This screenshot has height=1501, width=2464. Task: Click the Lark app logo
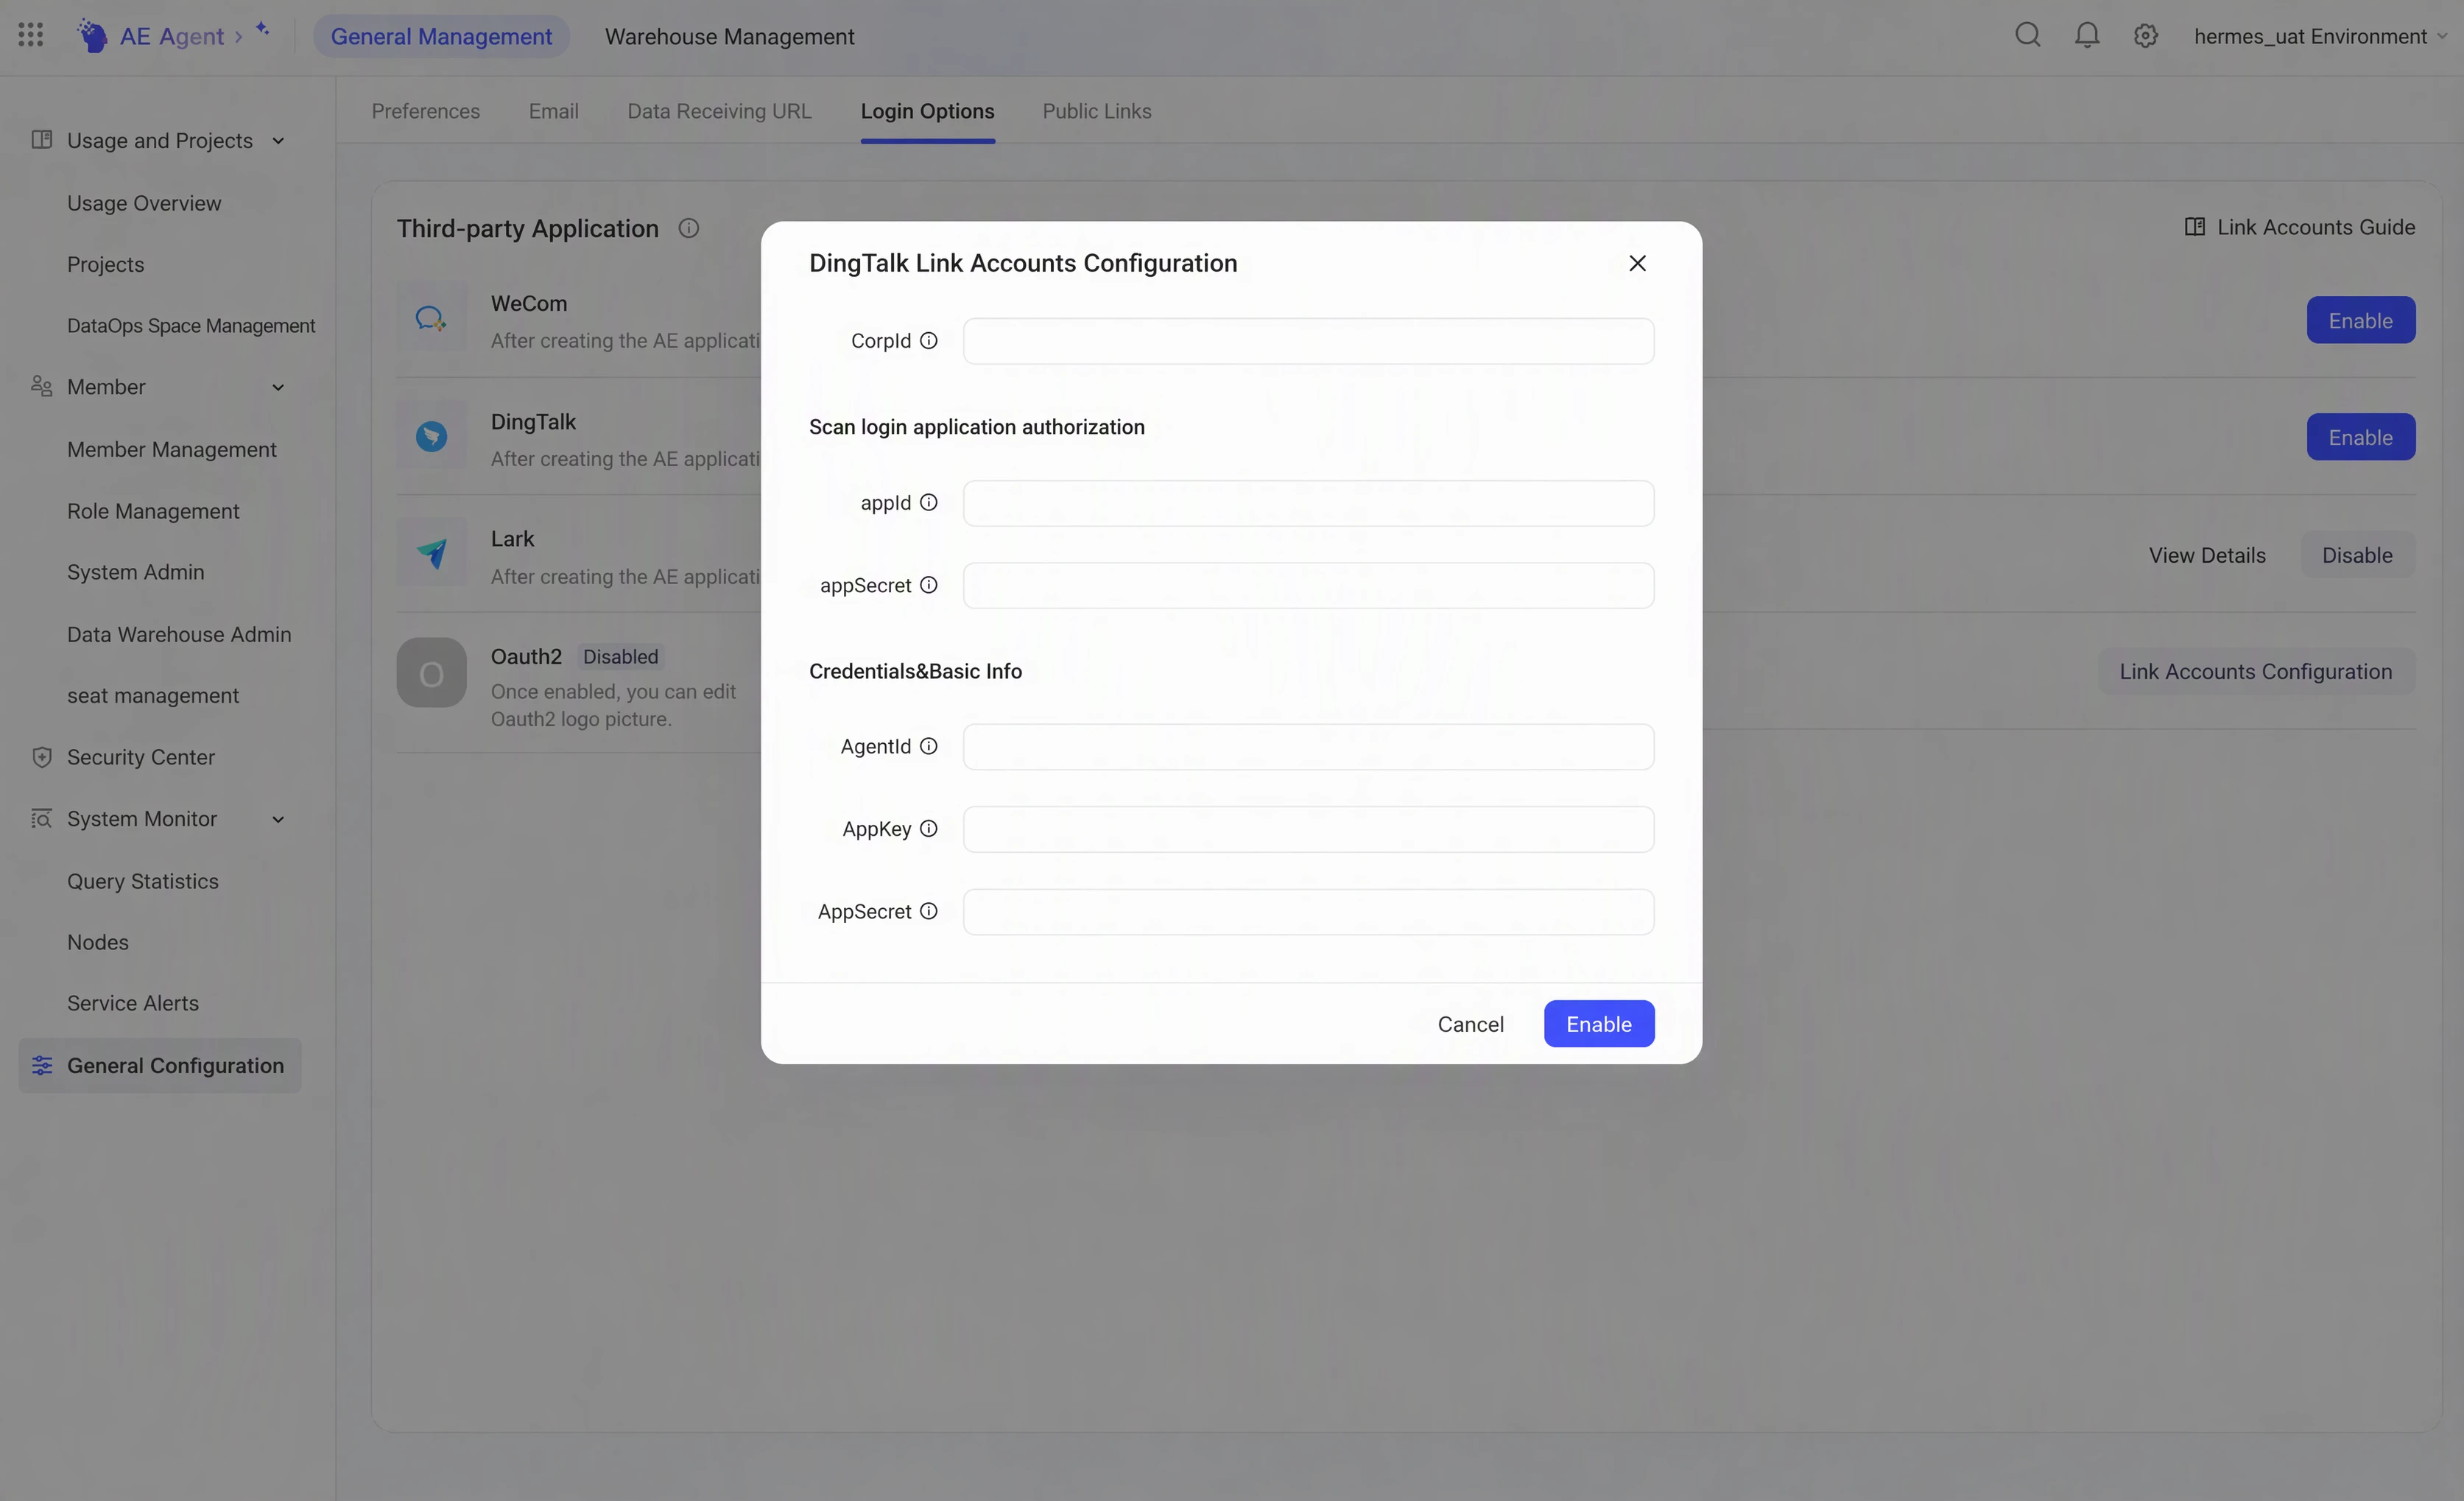pos(431,553)
